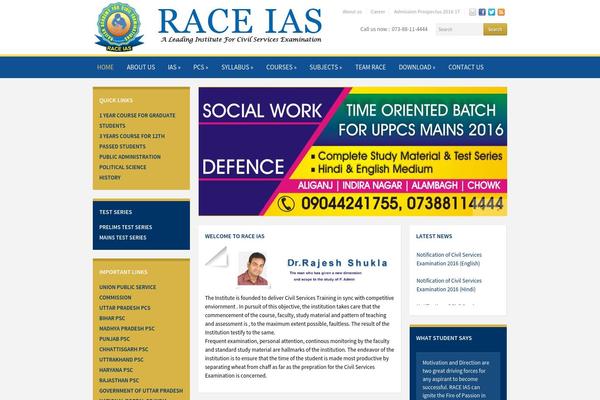
Task: Open the UPPCS Mains 2016 banner slide
Action: [353, 151]
